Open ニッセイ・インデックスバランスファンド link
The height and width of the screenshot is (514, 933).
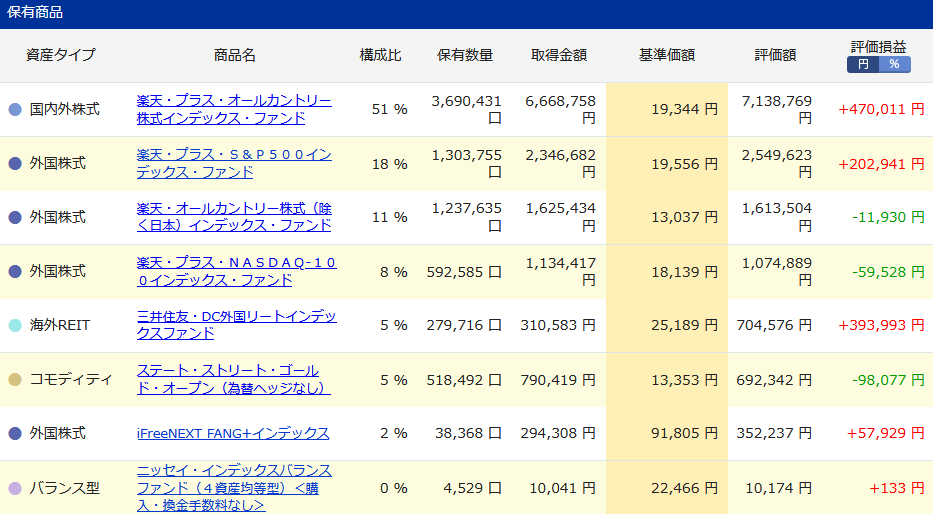[x=234, y=488]
